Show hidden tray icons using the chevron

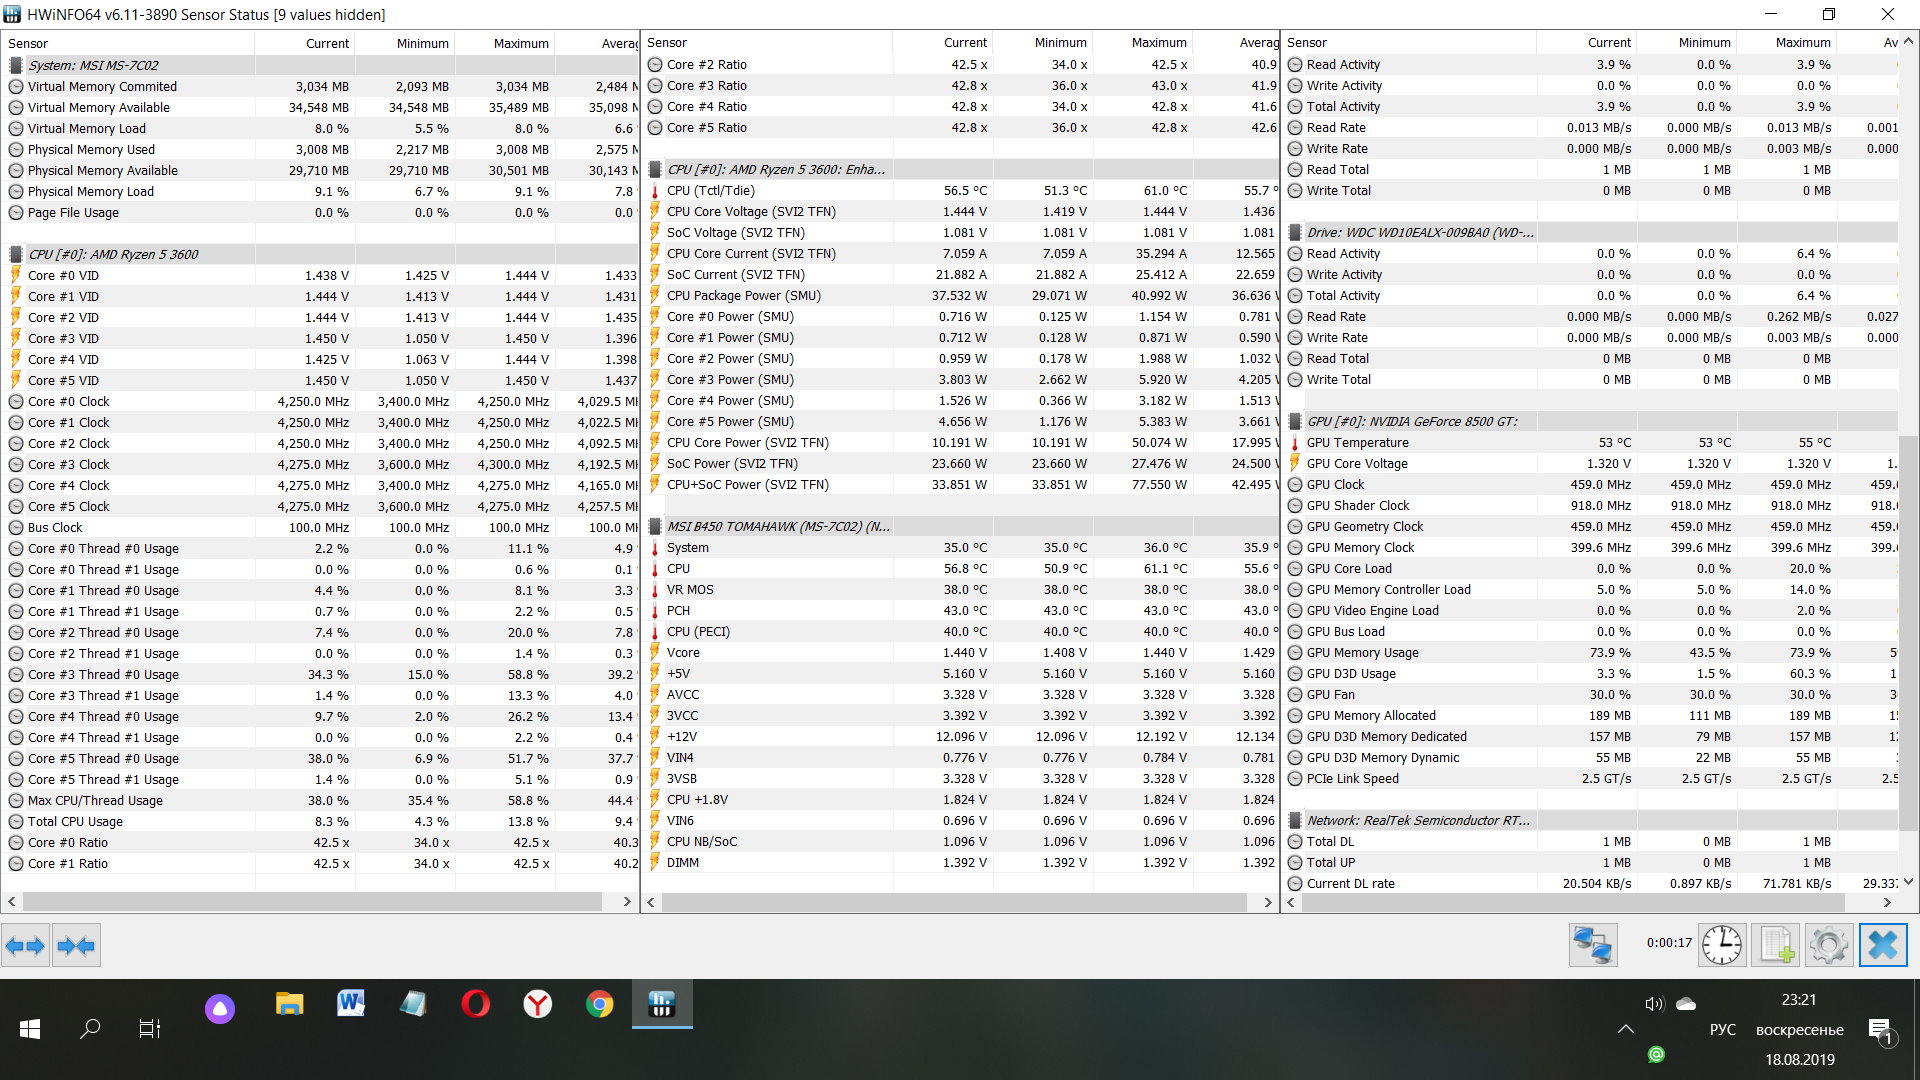click(1626, 1029)
